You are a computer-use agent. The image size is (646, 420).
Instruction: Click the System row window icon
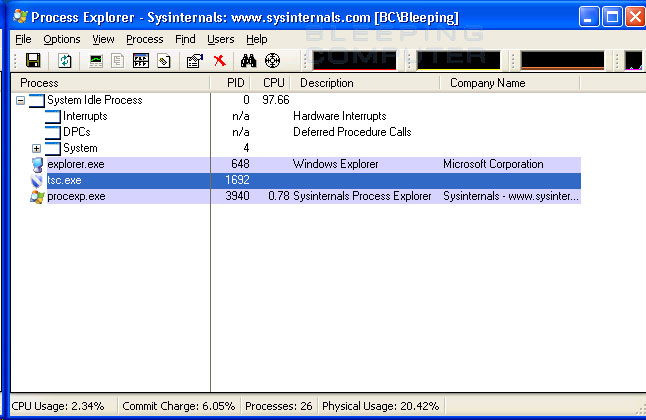[x=52, y=148]
